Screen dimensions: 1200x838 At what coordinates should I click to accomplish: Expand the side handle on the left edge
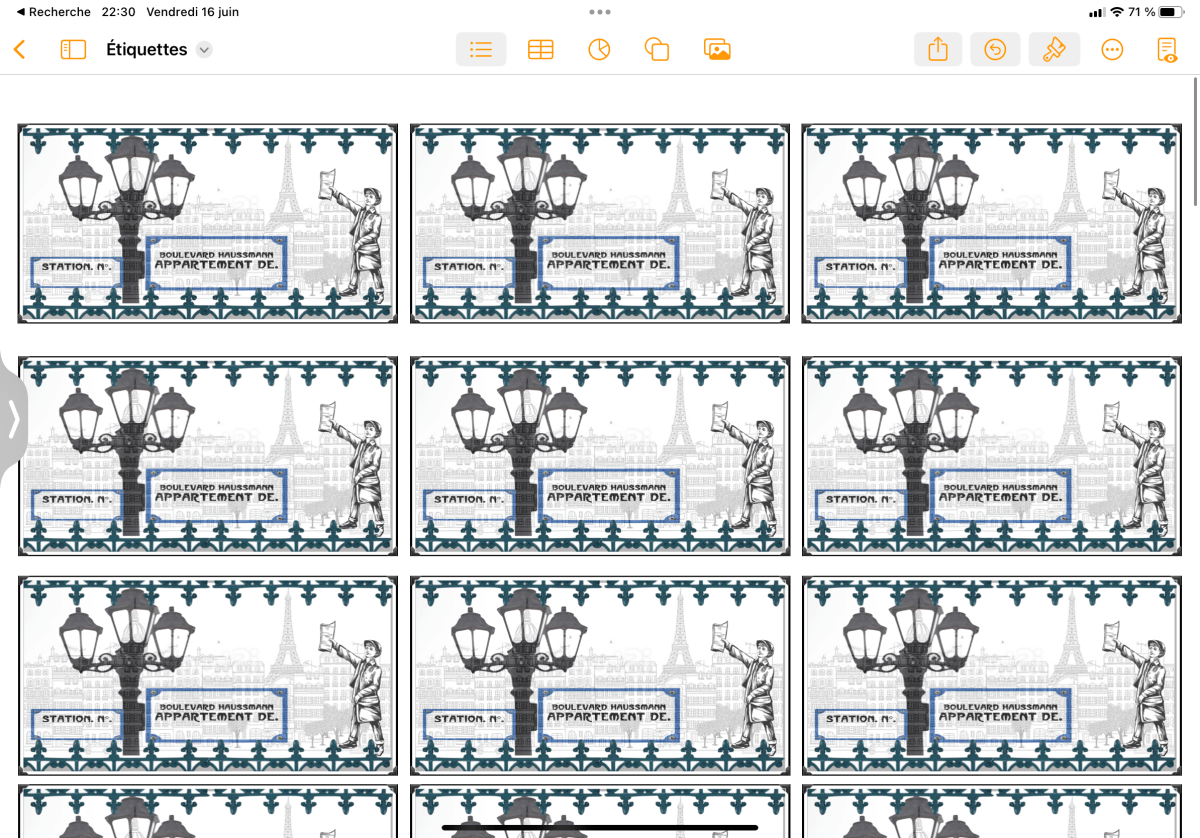[13, 420]
